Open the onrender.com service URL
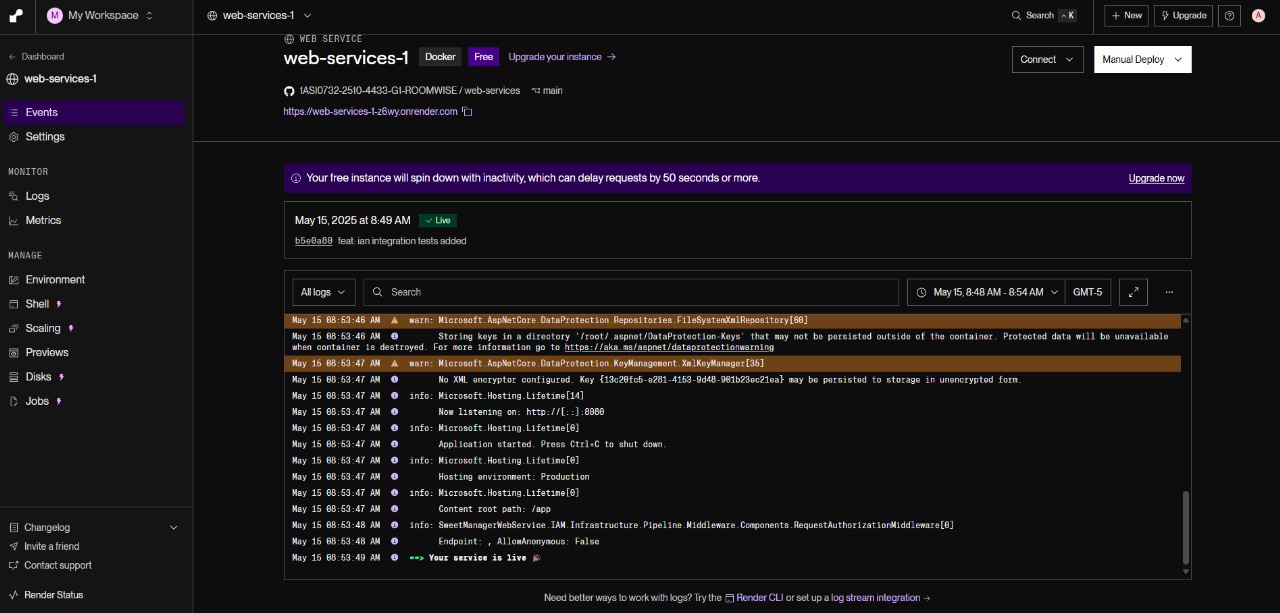The height and width of the screenshot is (613, 1280). click(370, 111)
